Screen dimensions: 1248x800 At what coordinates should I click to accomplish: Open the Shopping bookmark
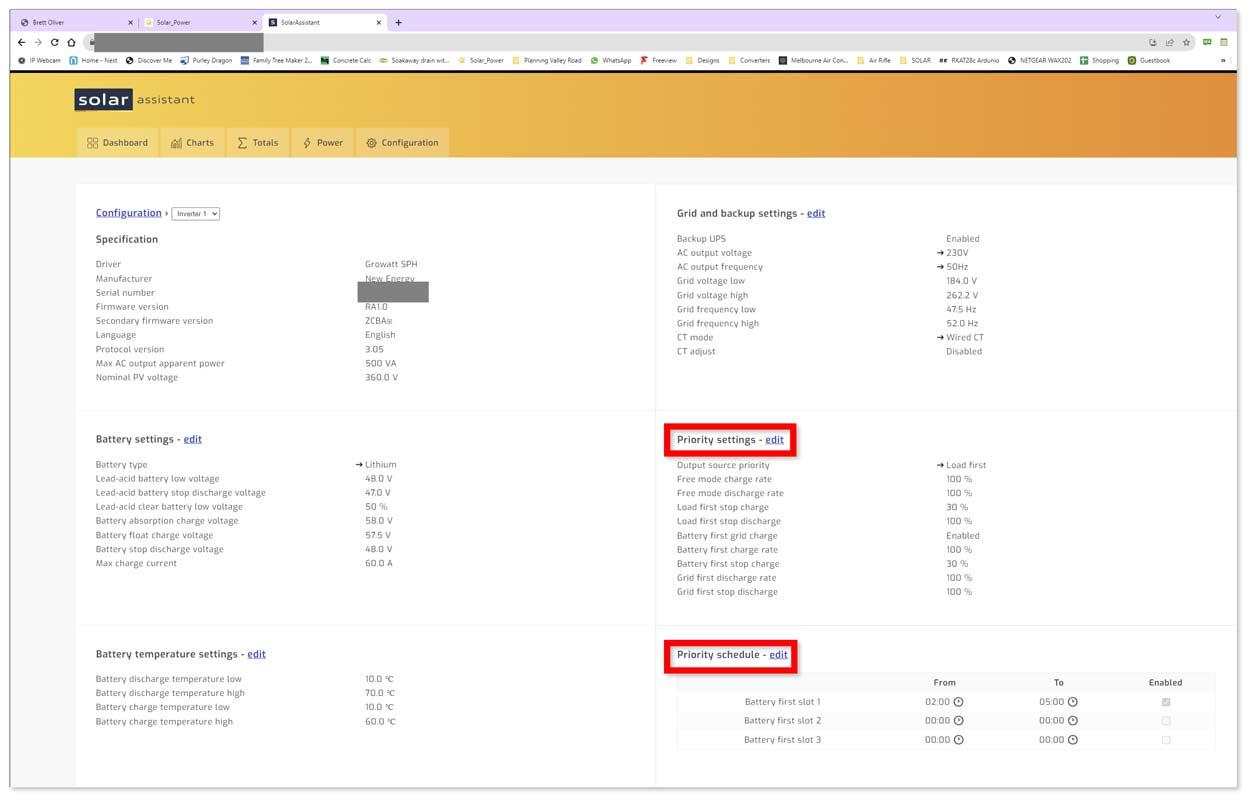pyautogui.click(x=1100, y=60)
